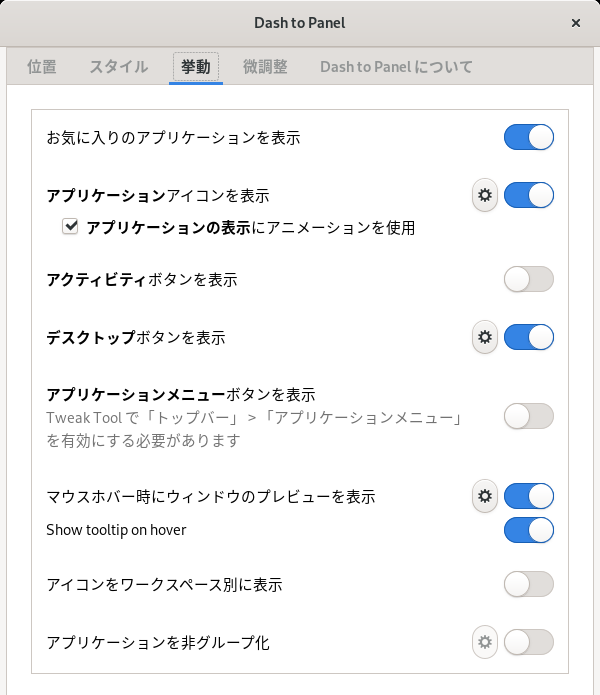Enable アイコンをワークスペース別に表示 switch
The width and height of the screenshot is (600, 695).
click(529, 584)
